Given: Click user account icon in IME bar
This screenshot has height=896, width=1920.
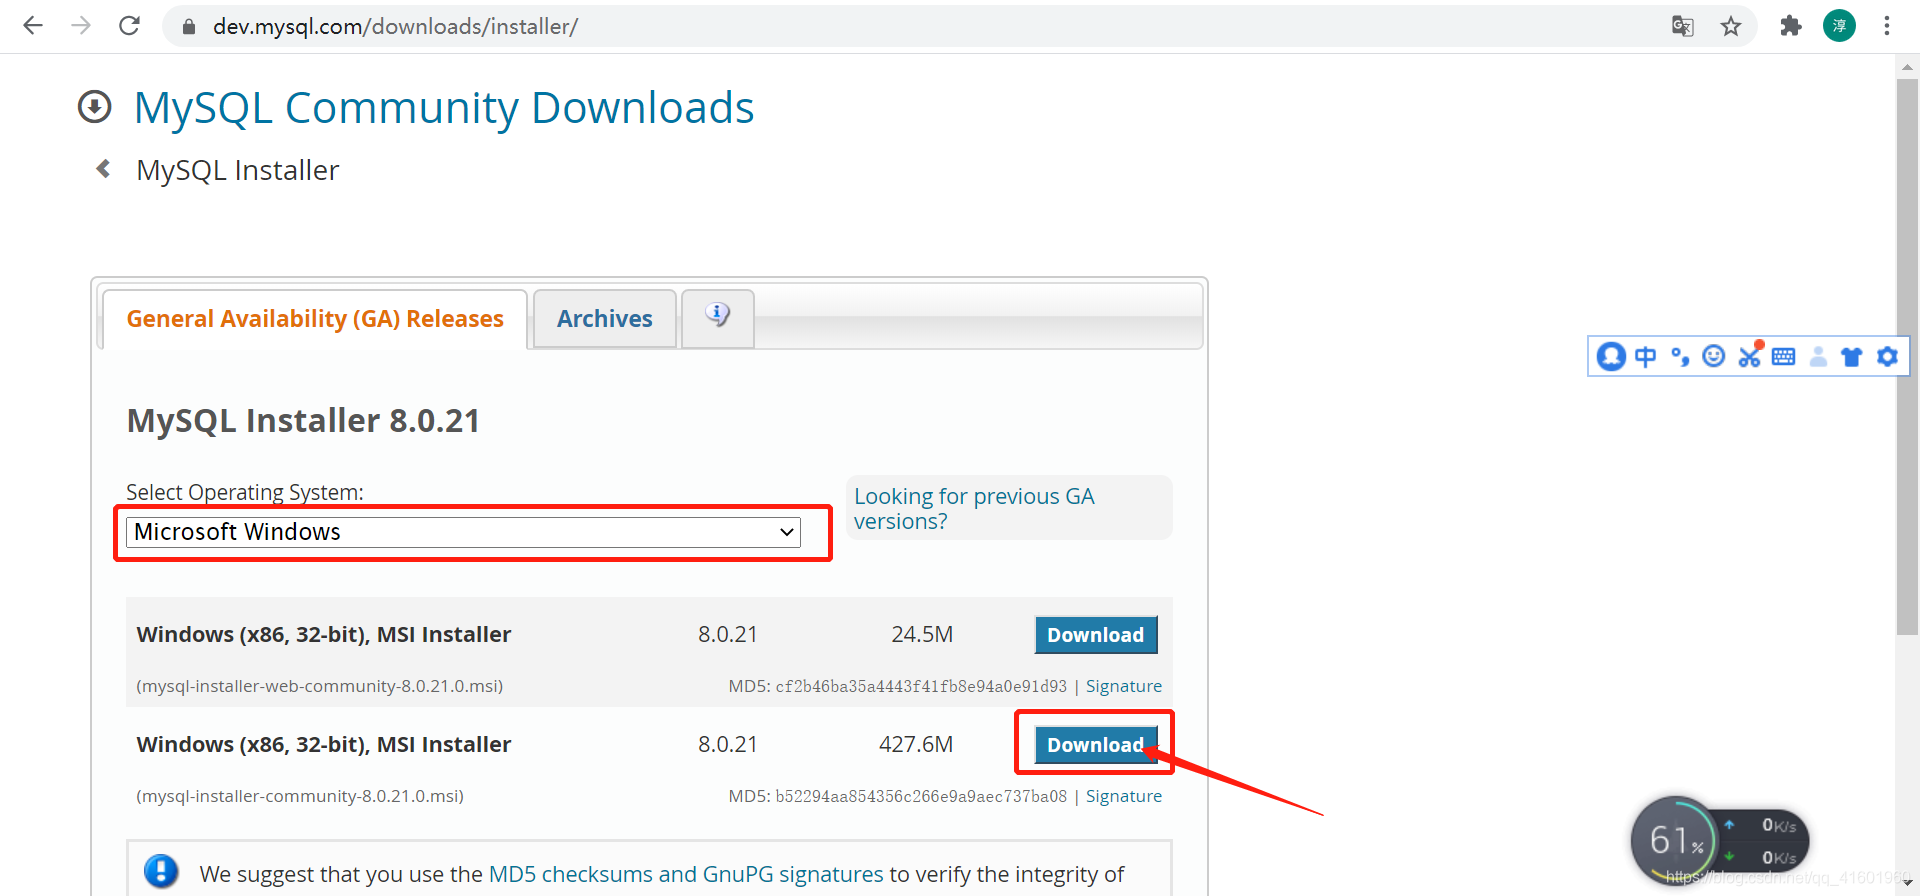Looking at the screenshot, I should (1819, 356).
